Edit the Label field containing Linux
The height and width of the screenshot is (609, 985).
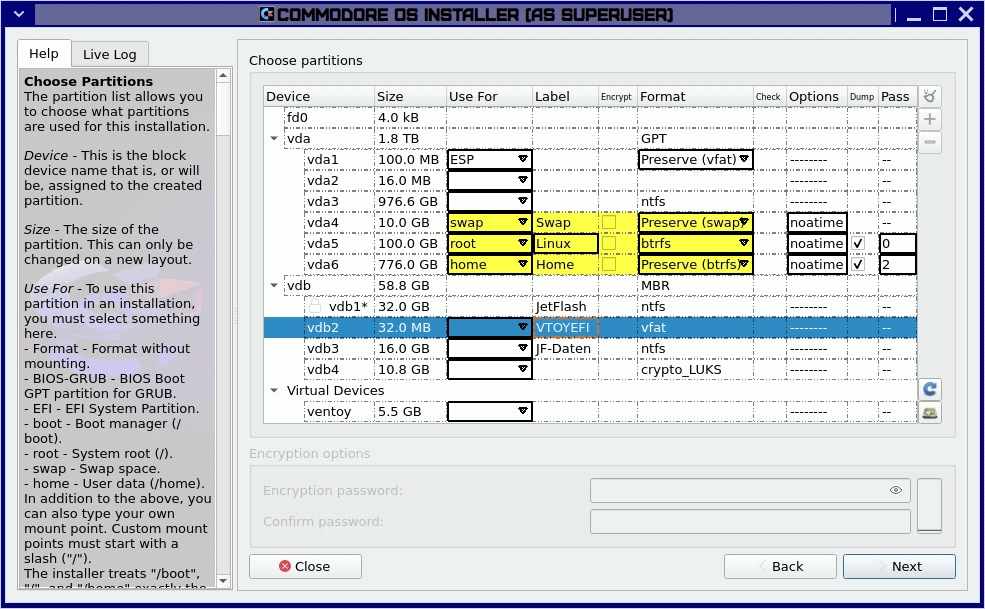(x=565, y=243)
